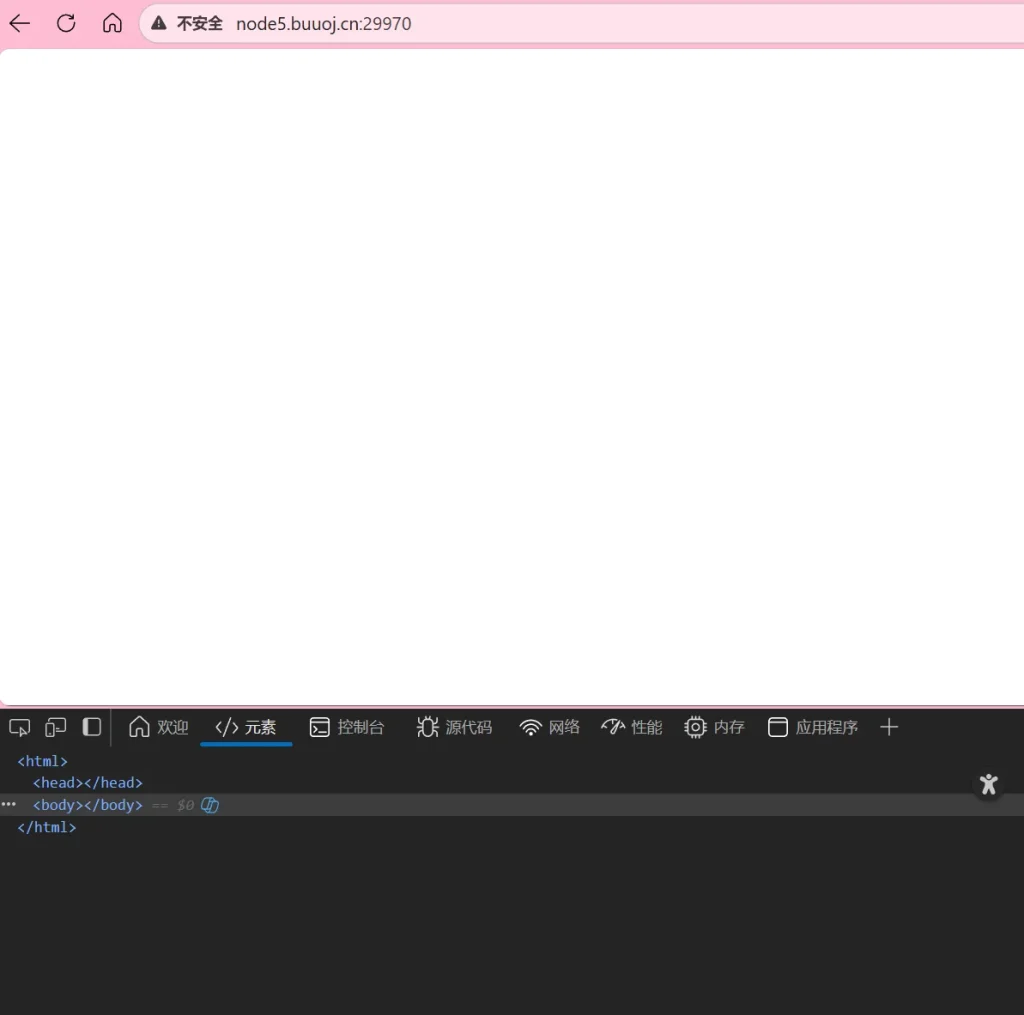The height and width of the screenshot is (1015, 1024).
Task: Go to the browser home page
Action: [113, 24]
